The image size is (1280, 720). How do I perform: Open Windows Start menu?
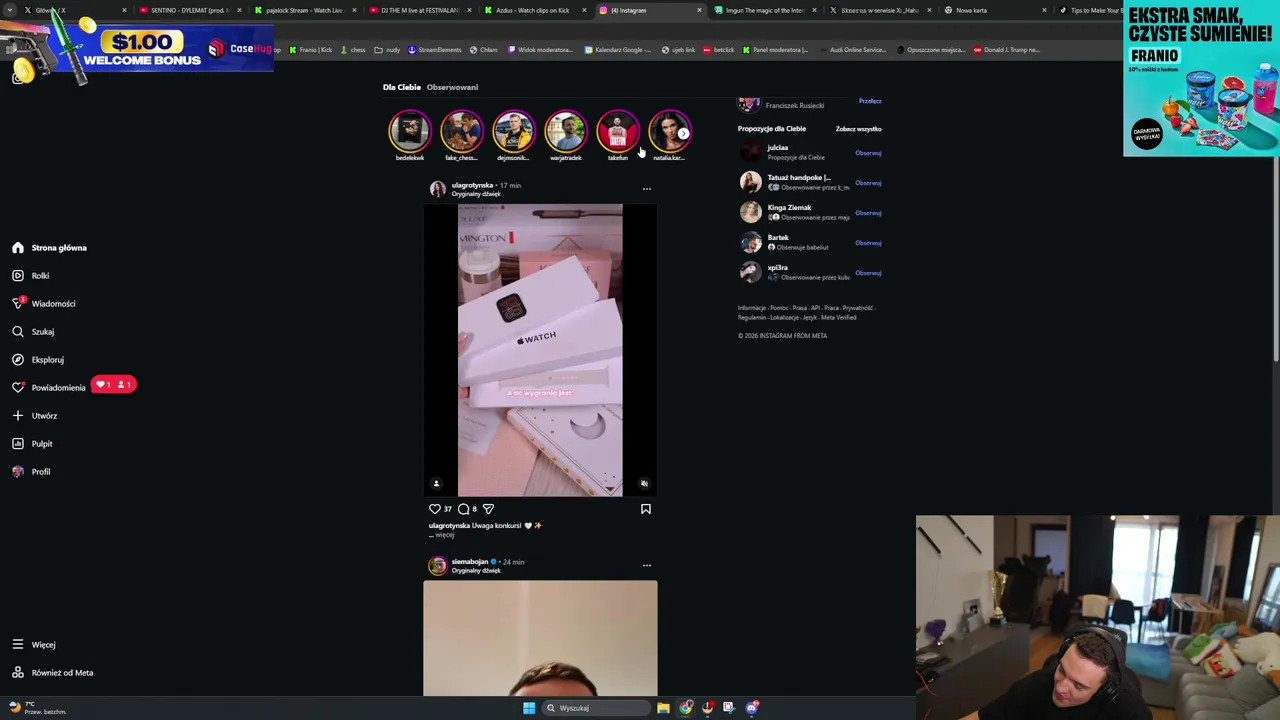point(529,708)
